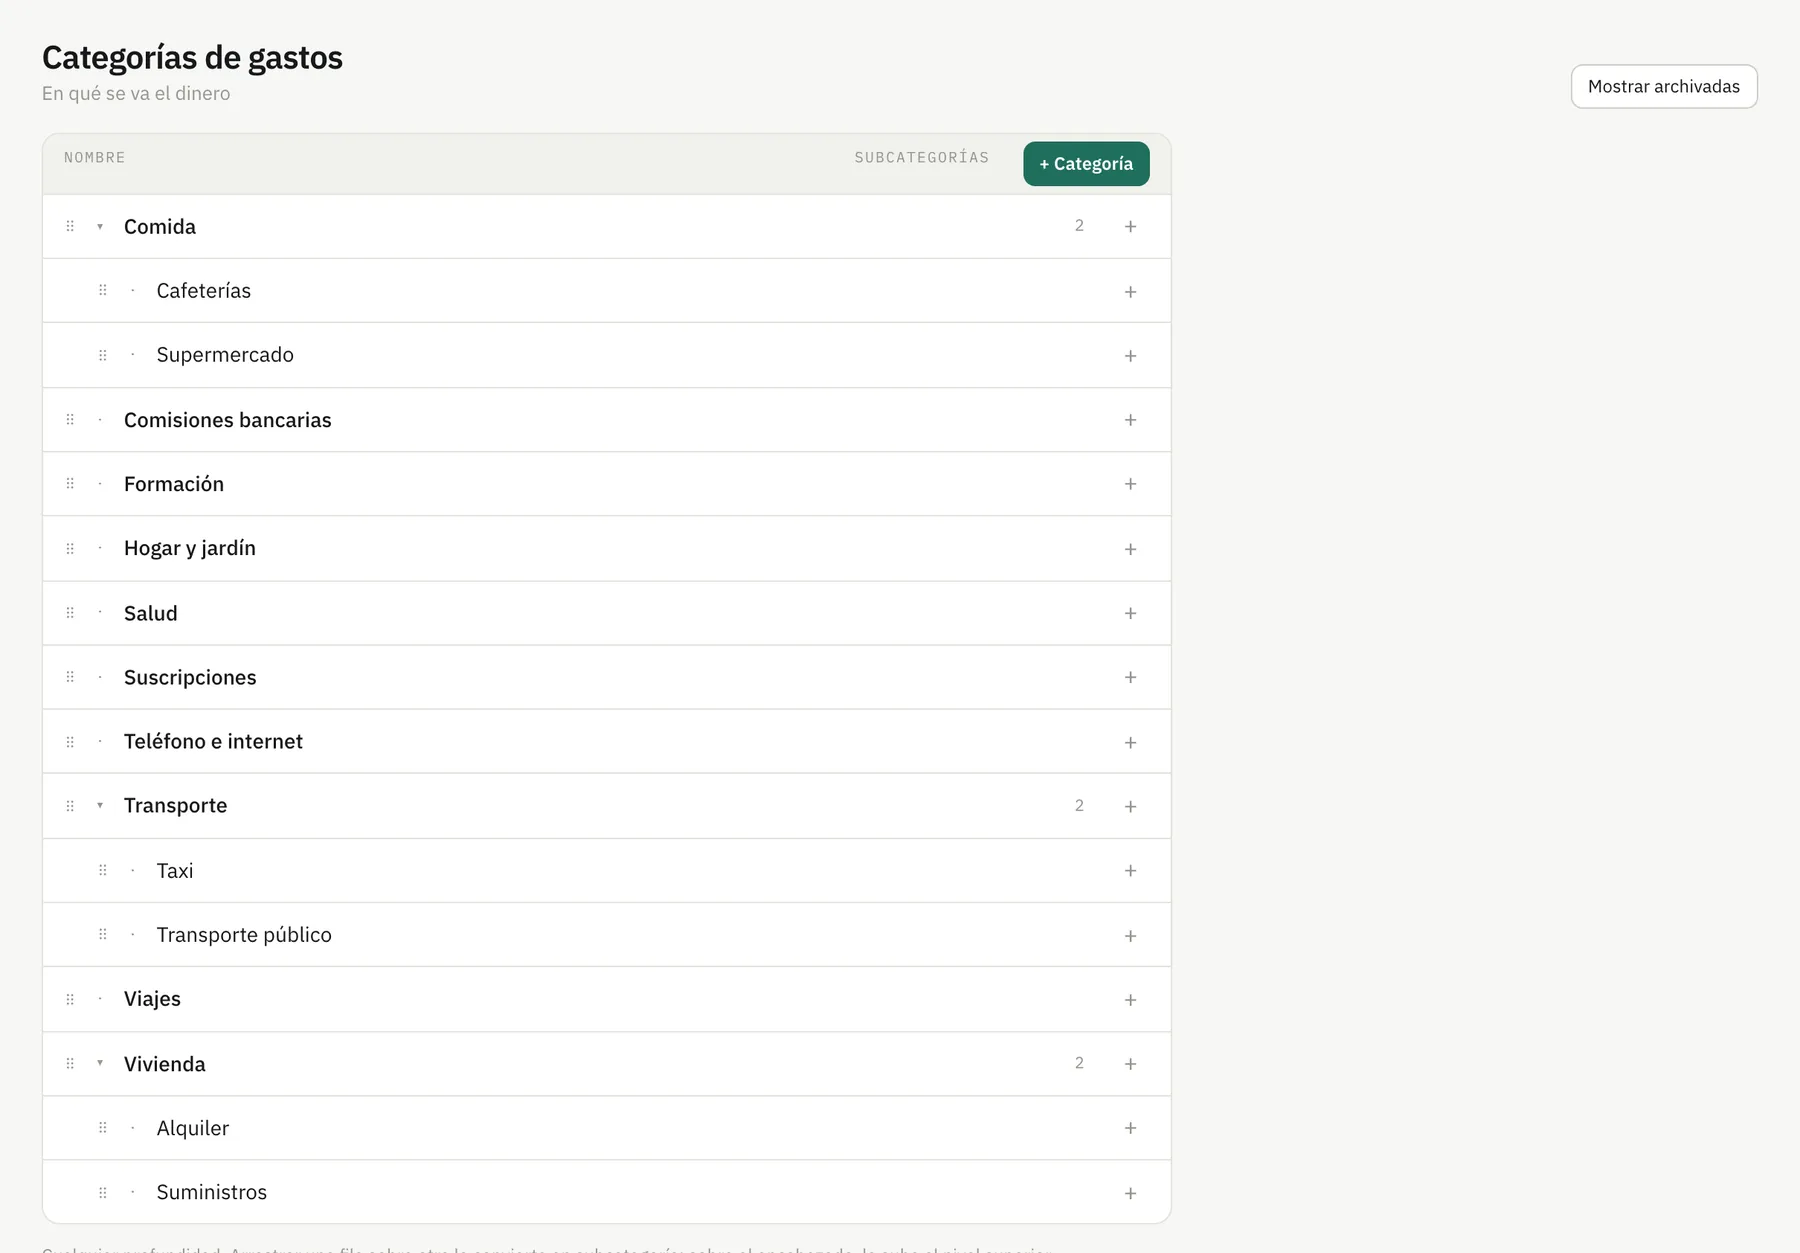Image resolution: width=1800 pixels, height=1253 pixels.
Task: Add subcategory under Suministros
Action: (1130, 1193)
